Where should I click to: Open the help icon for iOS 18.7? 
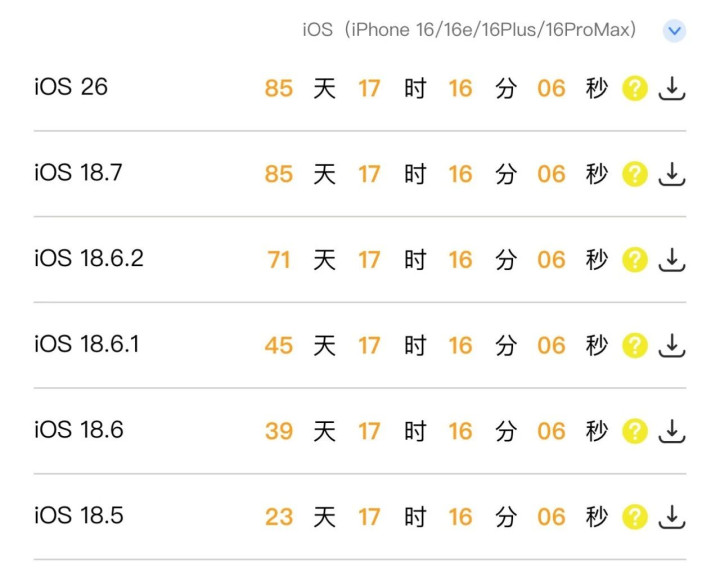635,174
